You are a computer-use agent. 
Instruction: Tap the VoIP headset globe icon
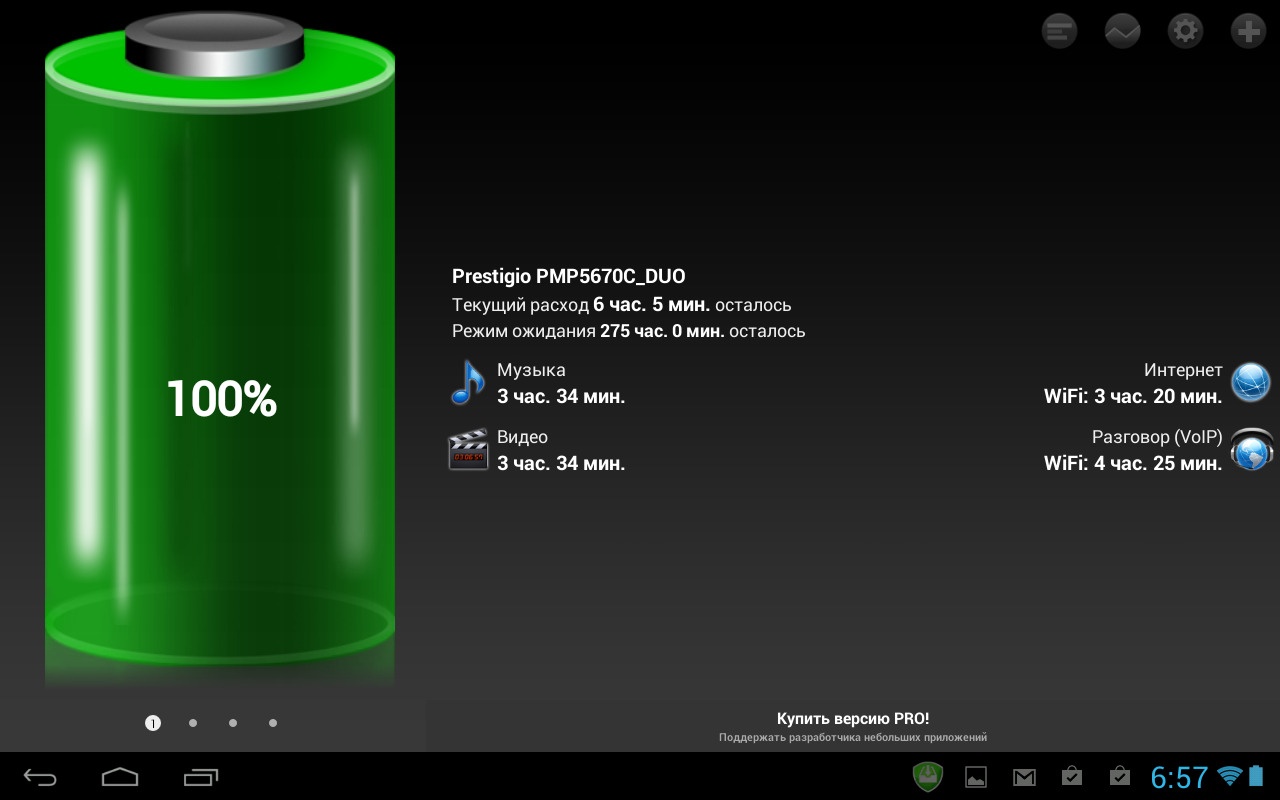coord(1251,450)
